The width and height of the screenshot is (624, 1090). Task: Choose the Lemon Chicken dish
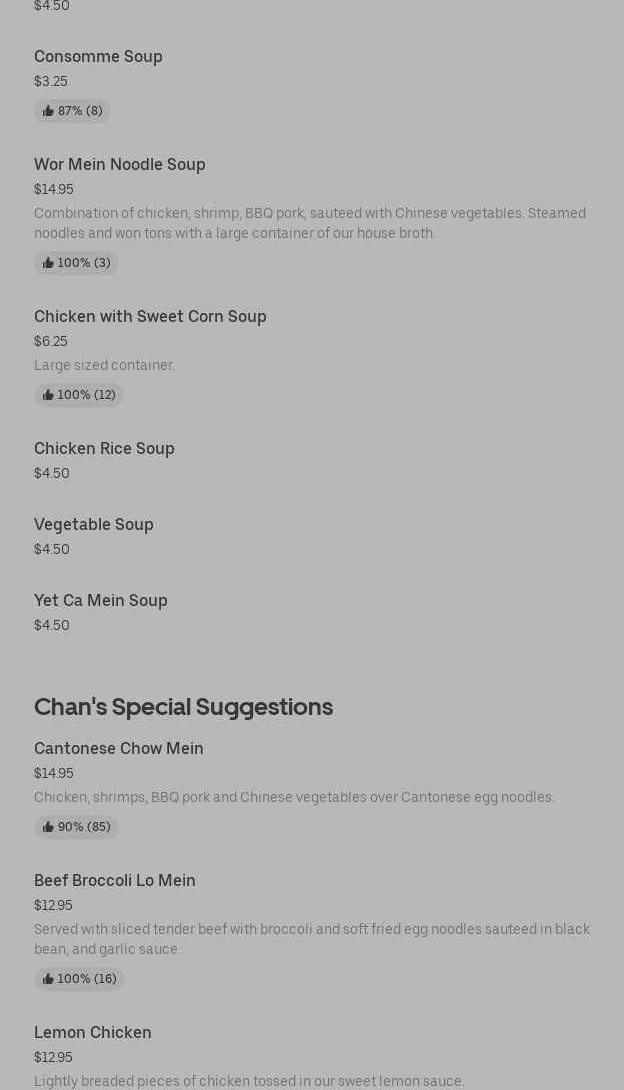pos(93,1033)
